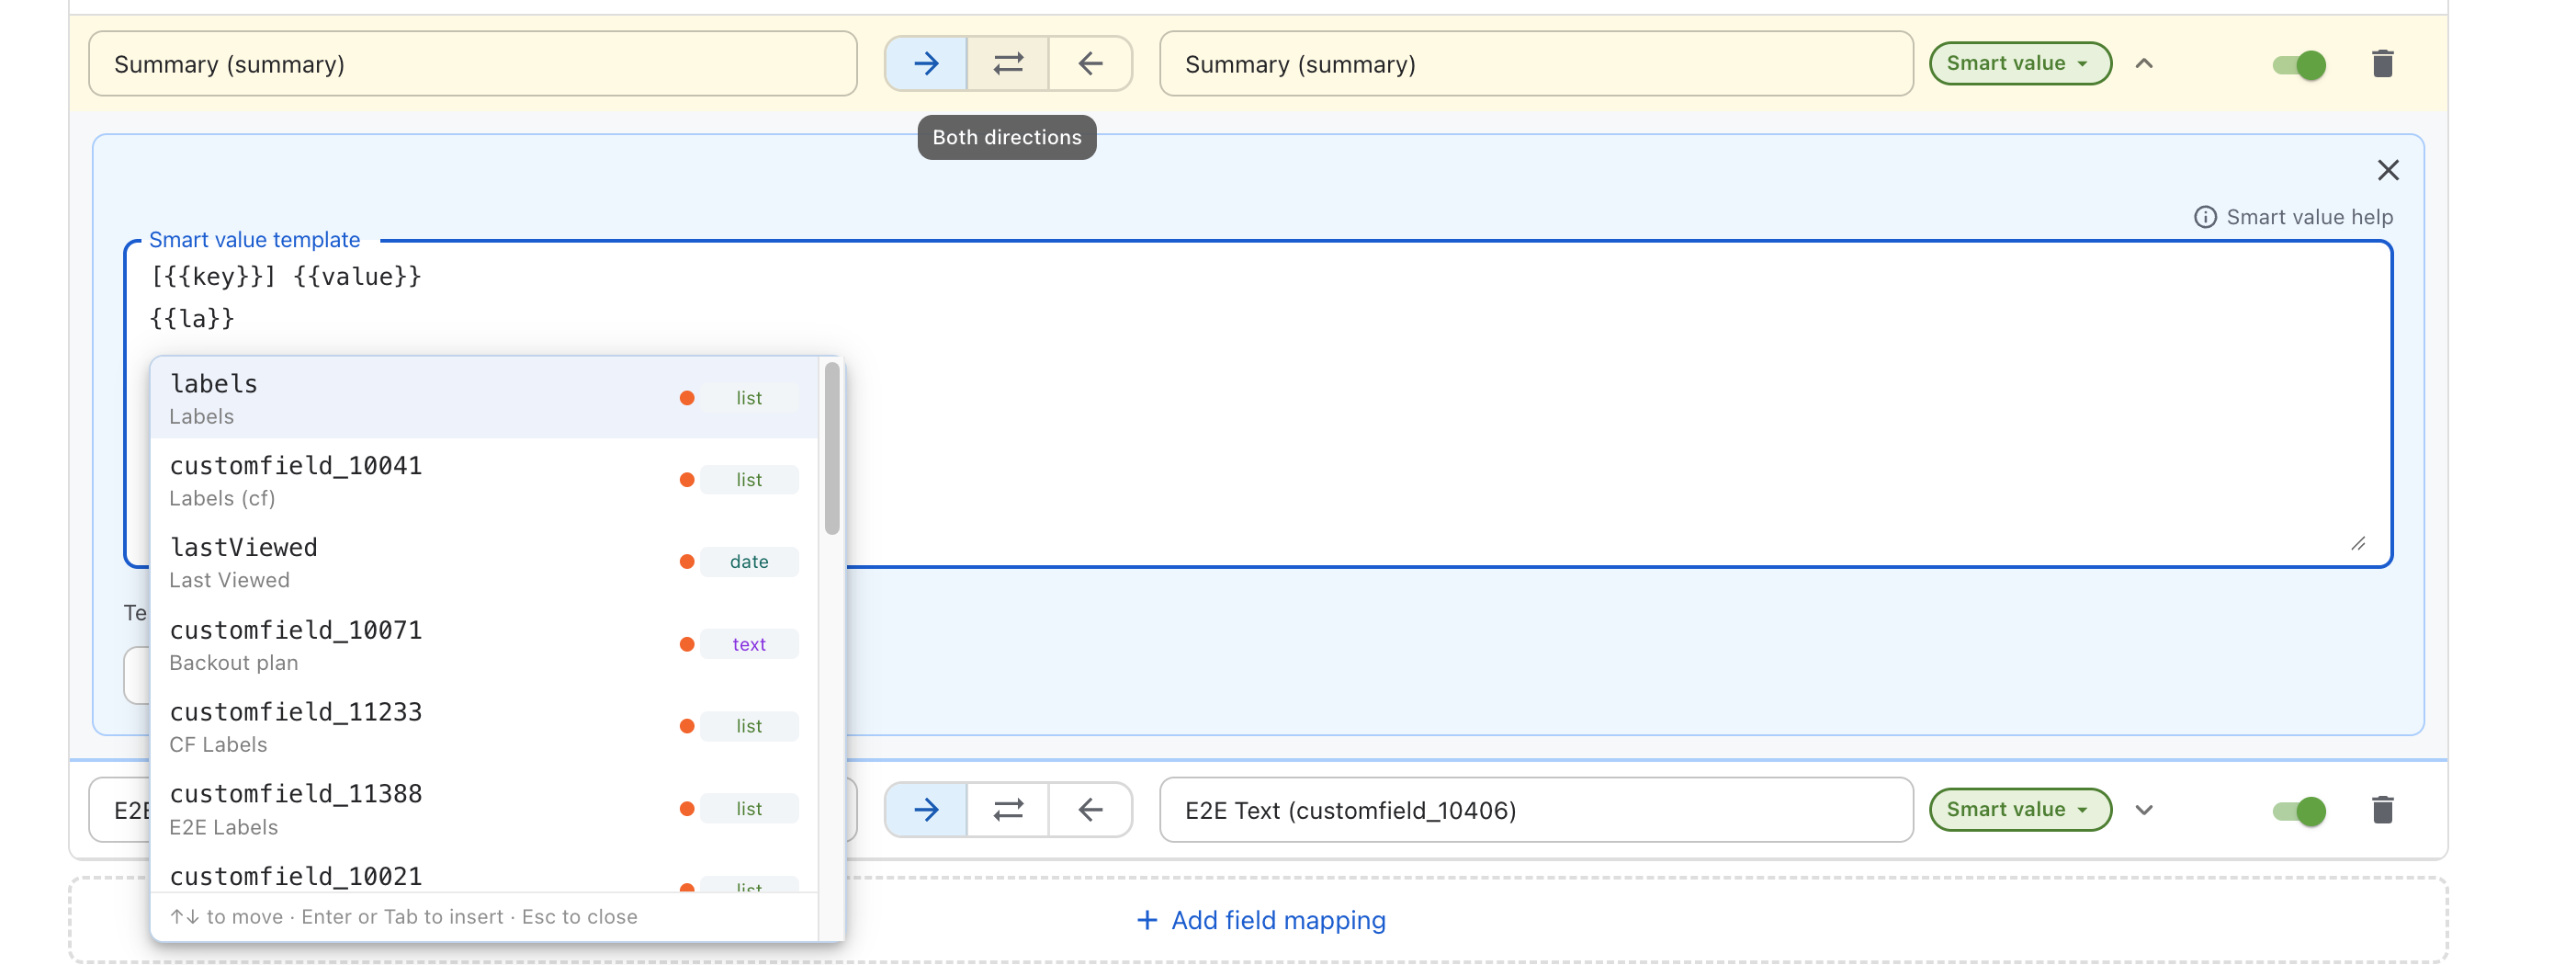Screen dimensions: 2576x965
Task: Choose the lastViewed suggestion
Action: (x=484, y=562)
